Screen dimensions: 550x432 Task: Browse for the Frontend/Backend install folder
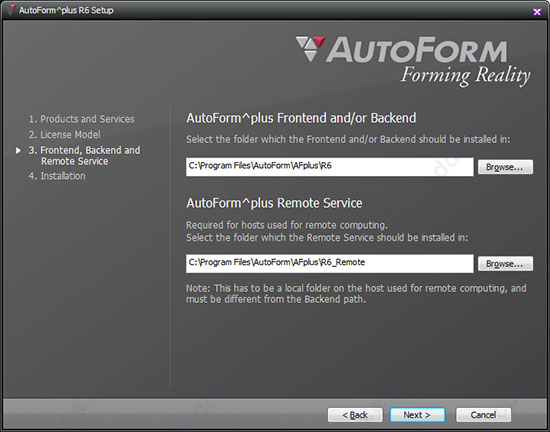point(505,167)
